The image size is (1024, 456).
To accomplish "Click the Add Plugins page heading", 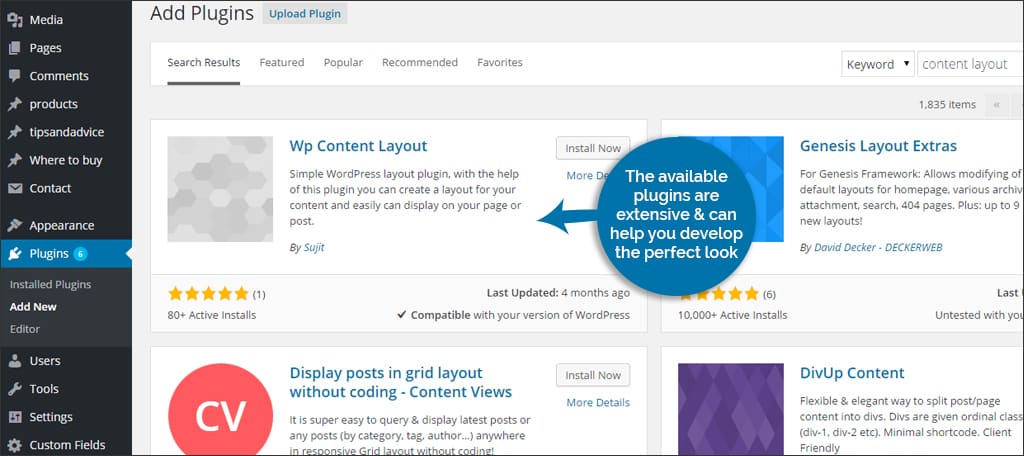I will coord(202,13).
